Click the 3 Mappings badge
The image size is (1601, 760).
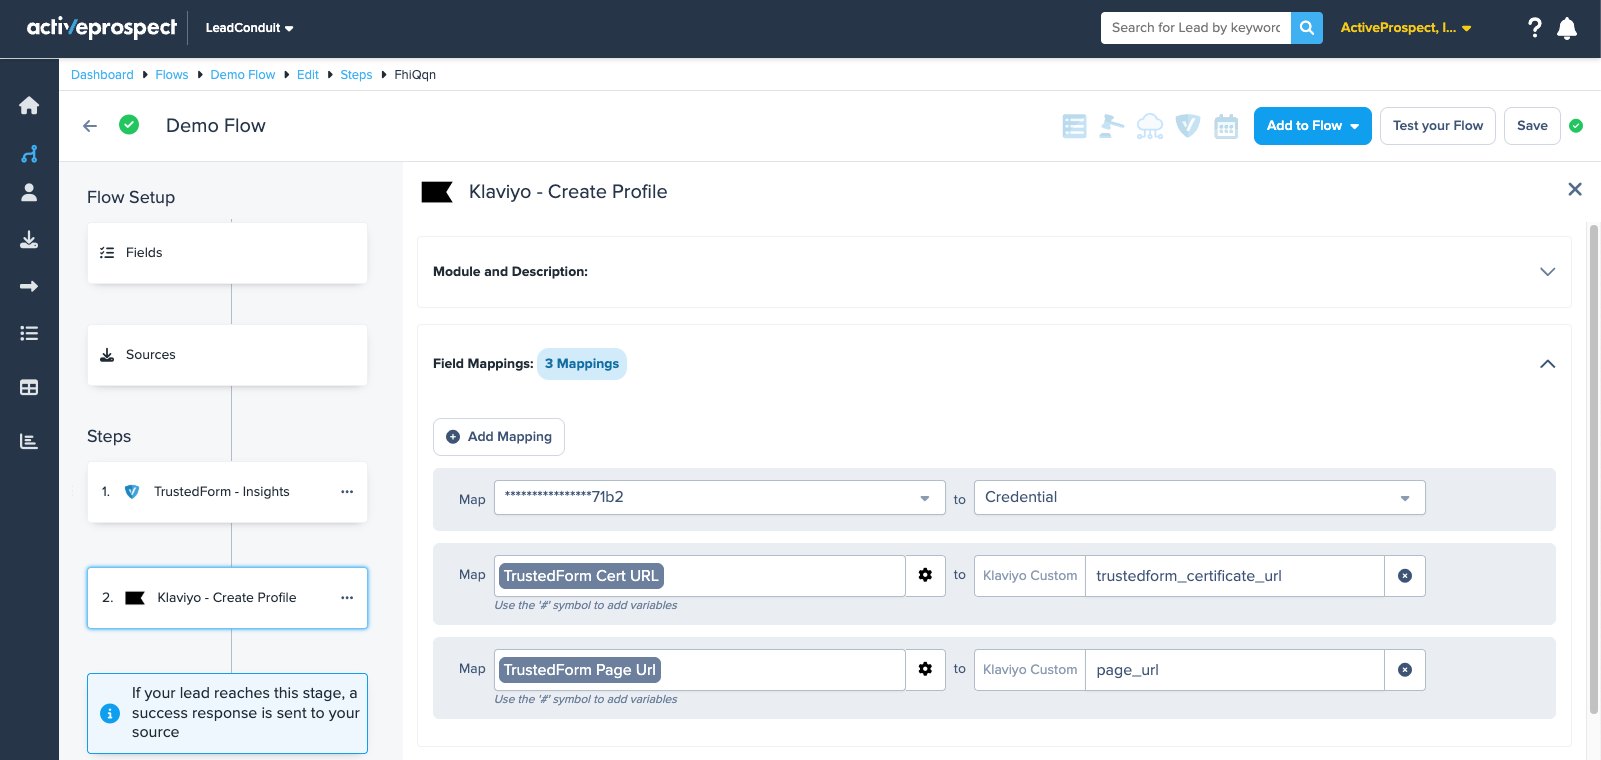click(582, 364)
